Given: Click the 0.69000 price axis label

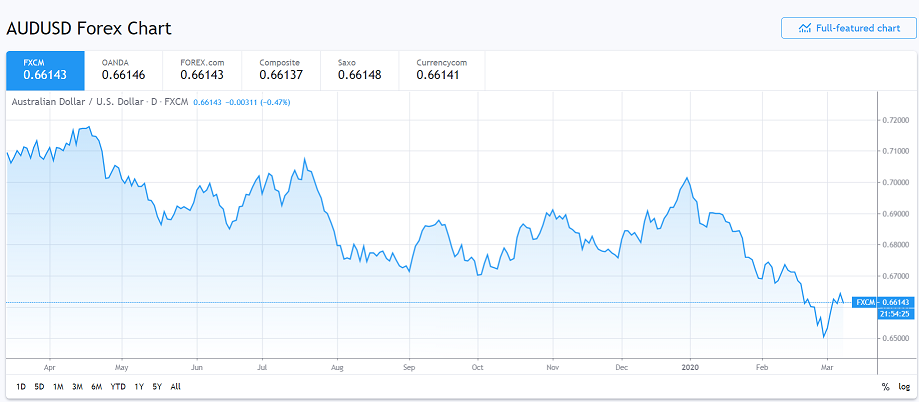Looking at the screenshot, I should click(x=896, y=214).
